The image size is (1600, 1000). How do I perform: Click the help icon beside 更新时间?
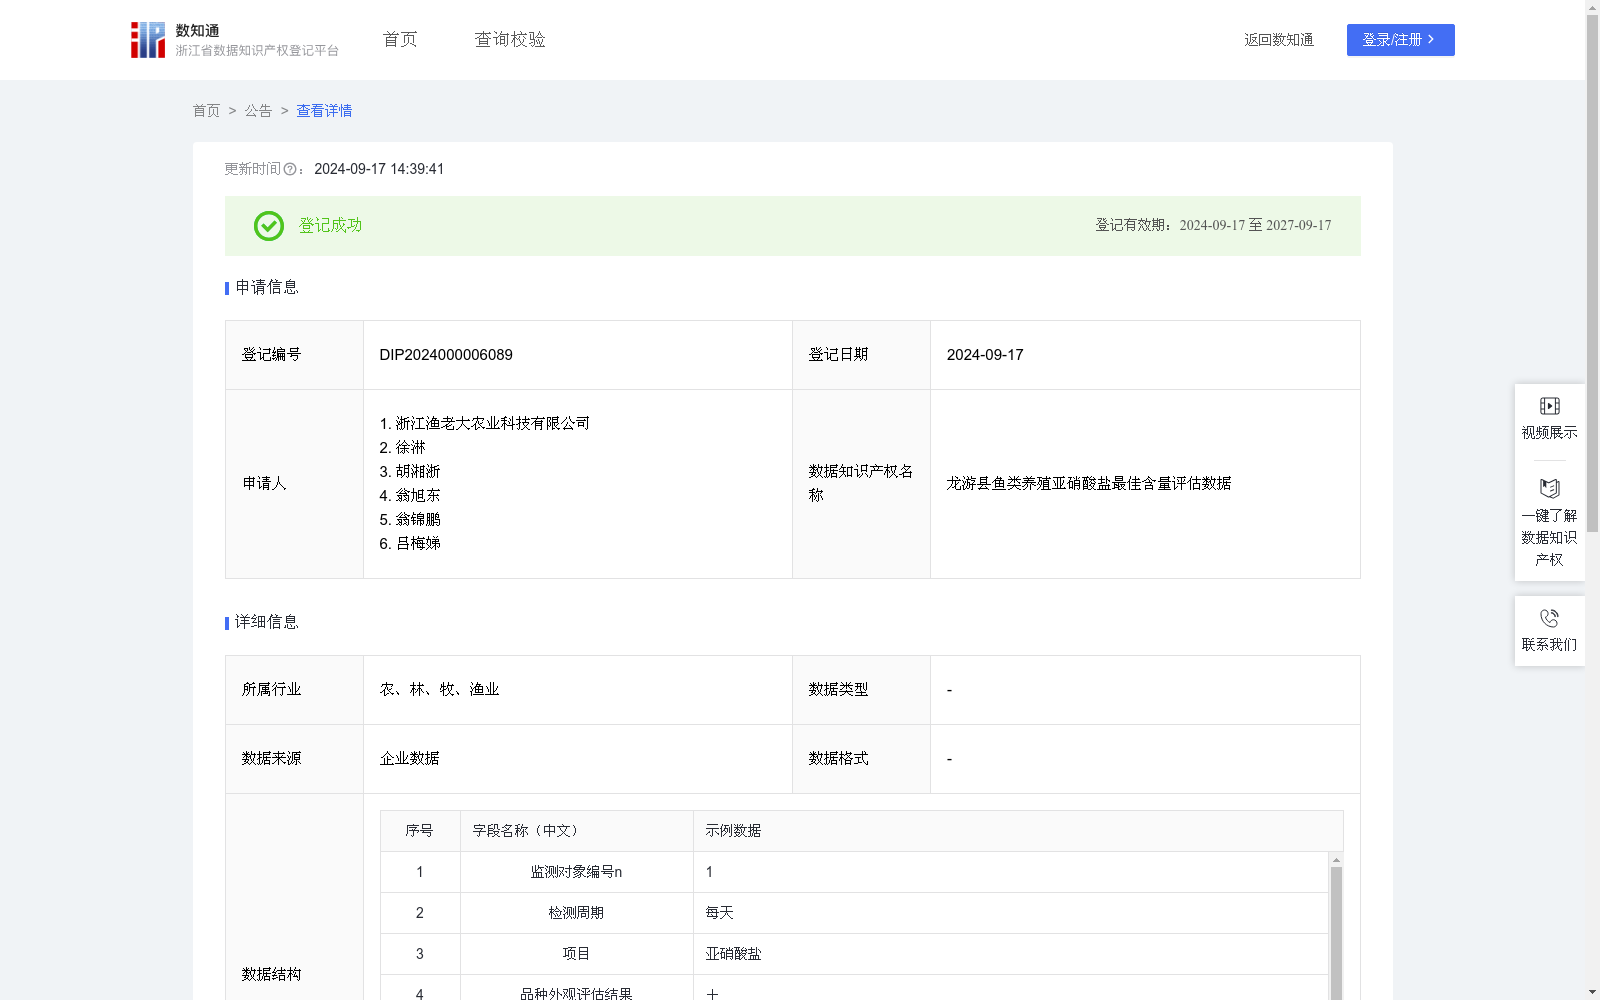(290, 169)
